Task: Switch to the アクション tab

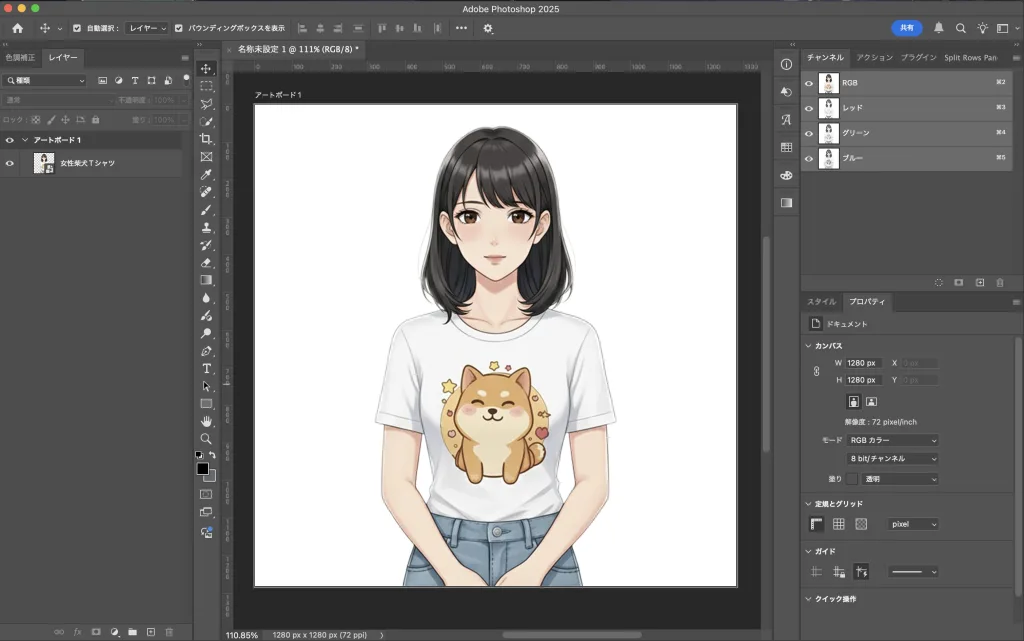Action: (x=874, y=58)
